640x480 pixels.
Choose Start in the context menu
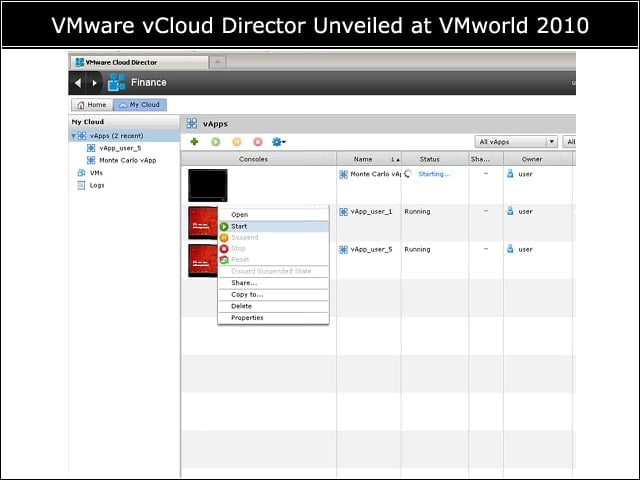coord(273,227)
